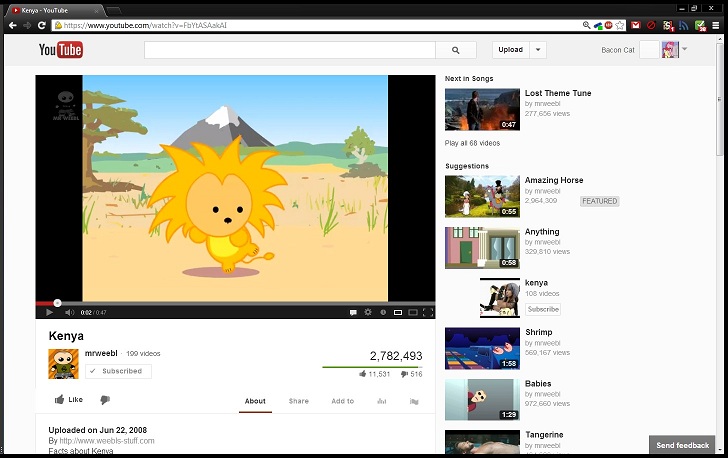Image resolution: width=728 pixels, height=458 pixels.
Task: Dislike the video with thumbs-down button
Action: (105, 400)
